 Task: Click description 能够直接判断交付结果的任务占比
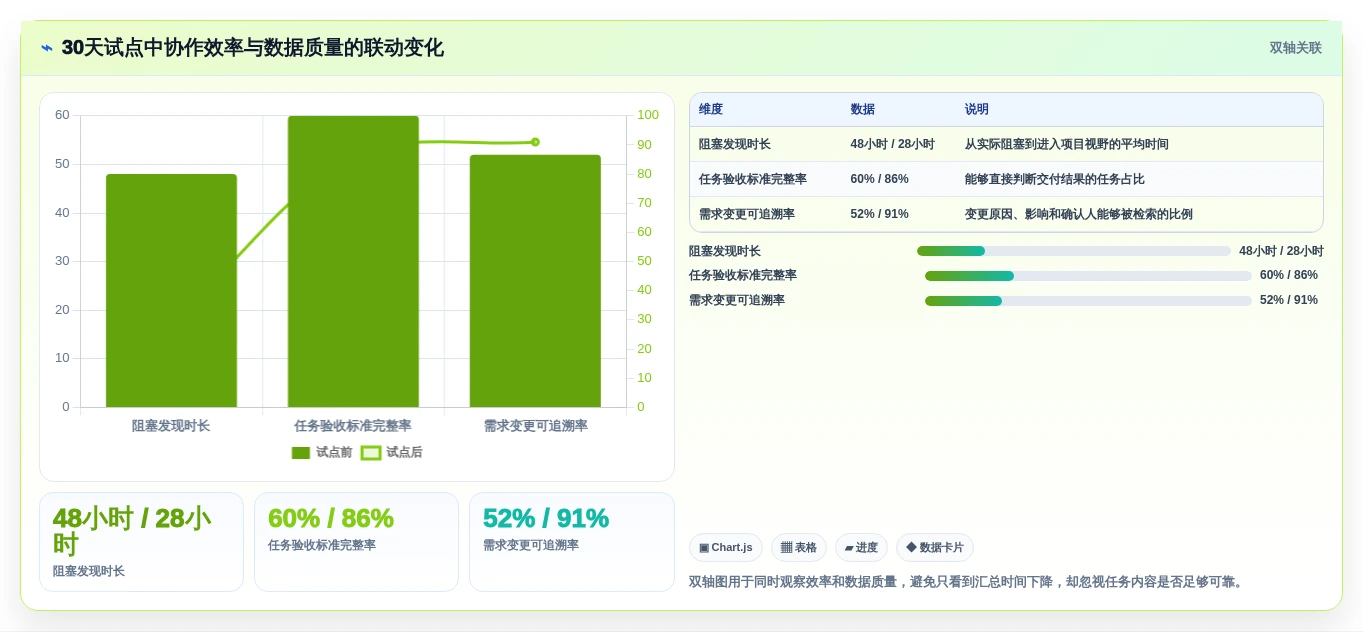[x=1054, y=179]
